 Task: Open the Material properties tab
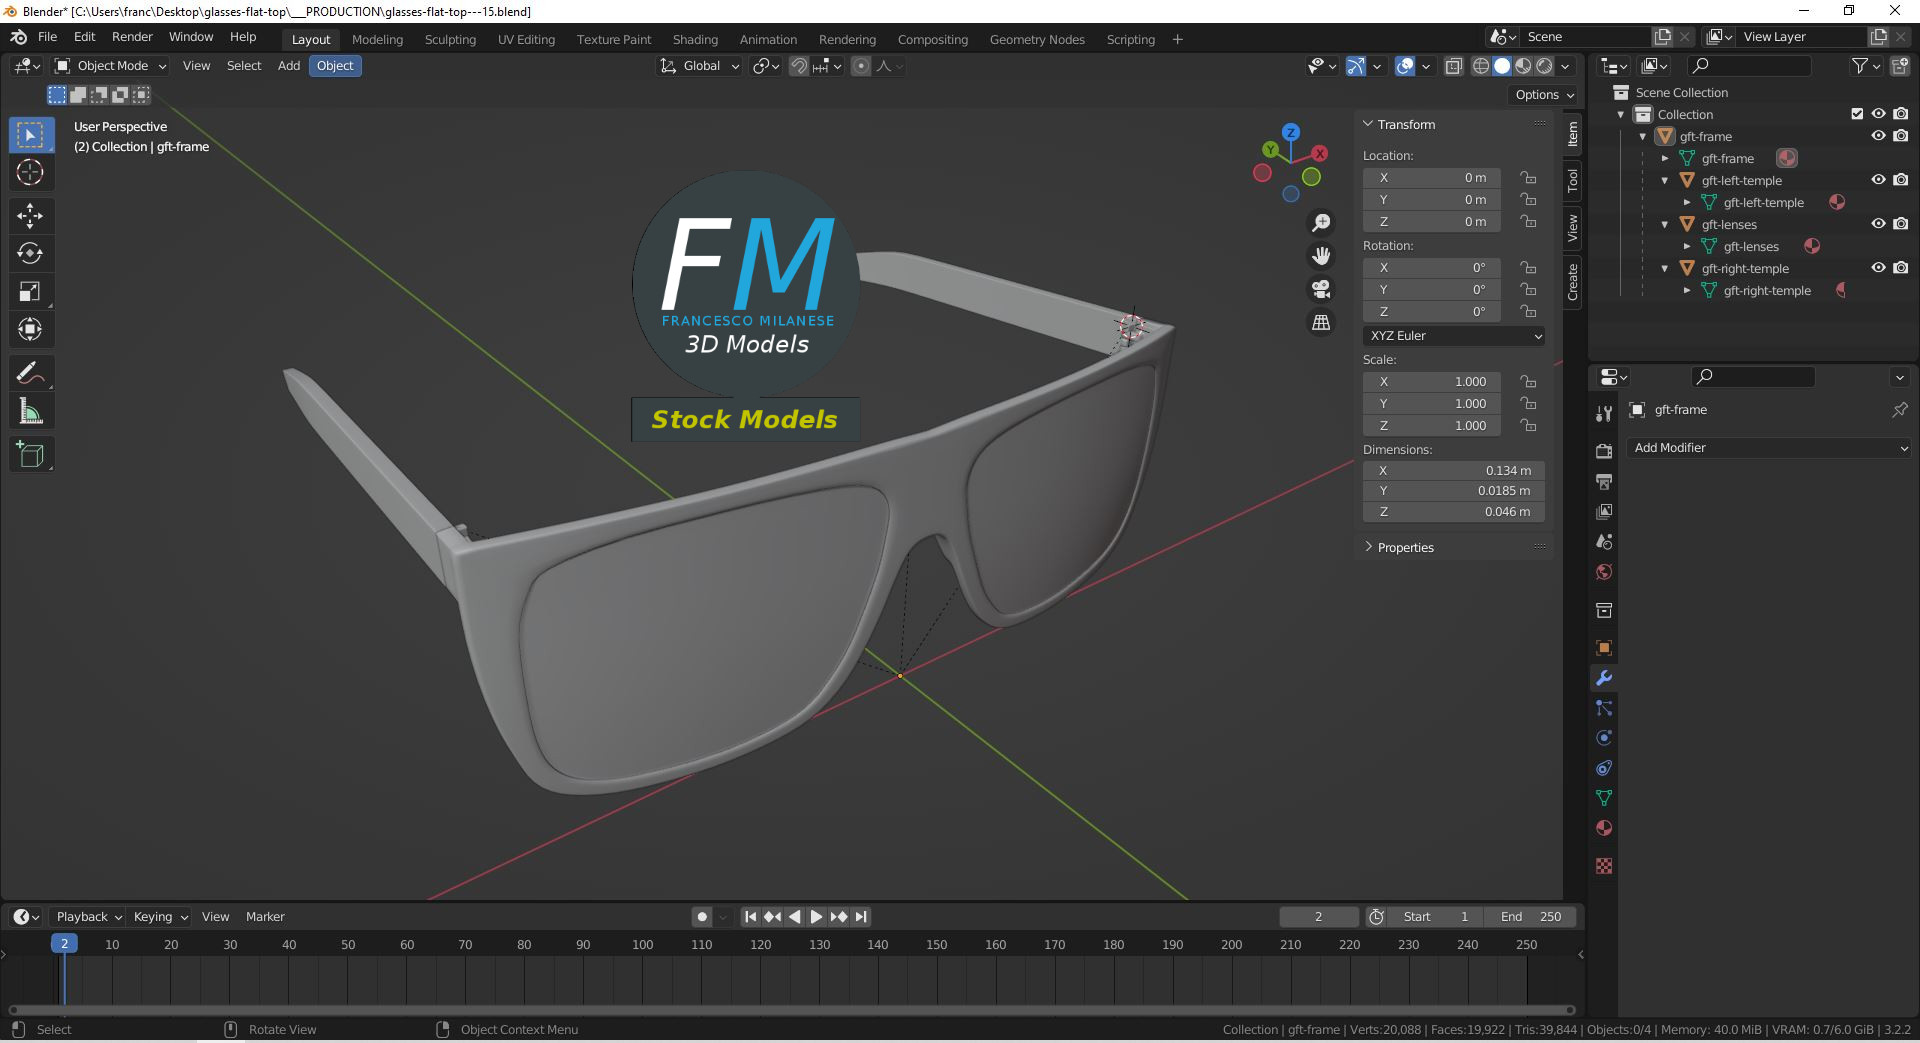[1604, 828]
